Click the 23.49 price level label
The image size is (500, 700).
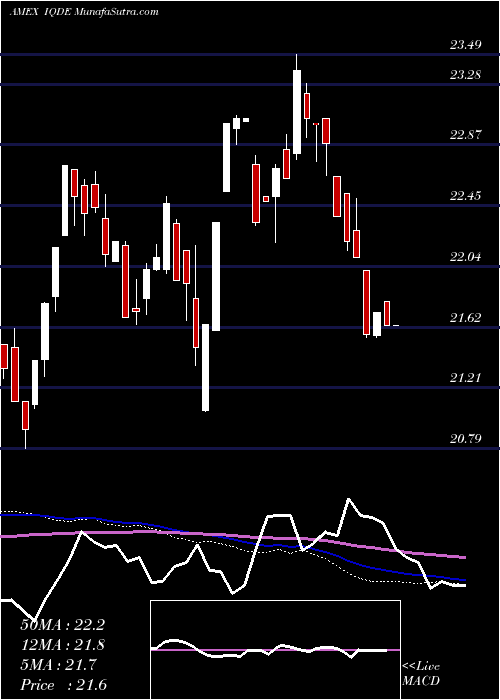(x=466, y=45)
